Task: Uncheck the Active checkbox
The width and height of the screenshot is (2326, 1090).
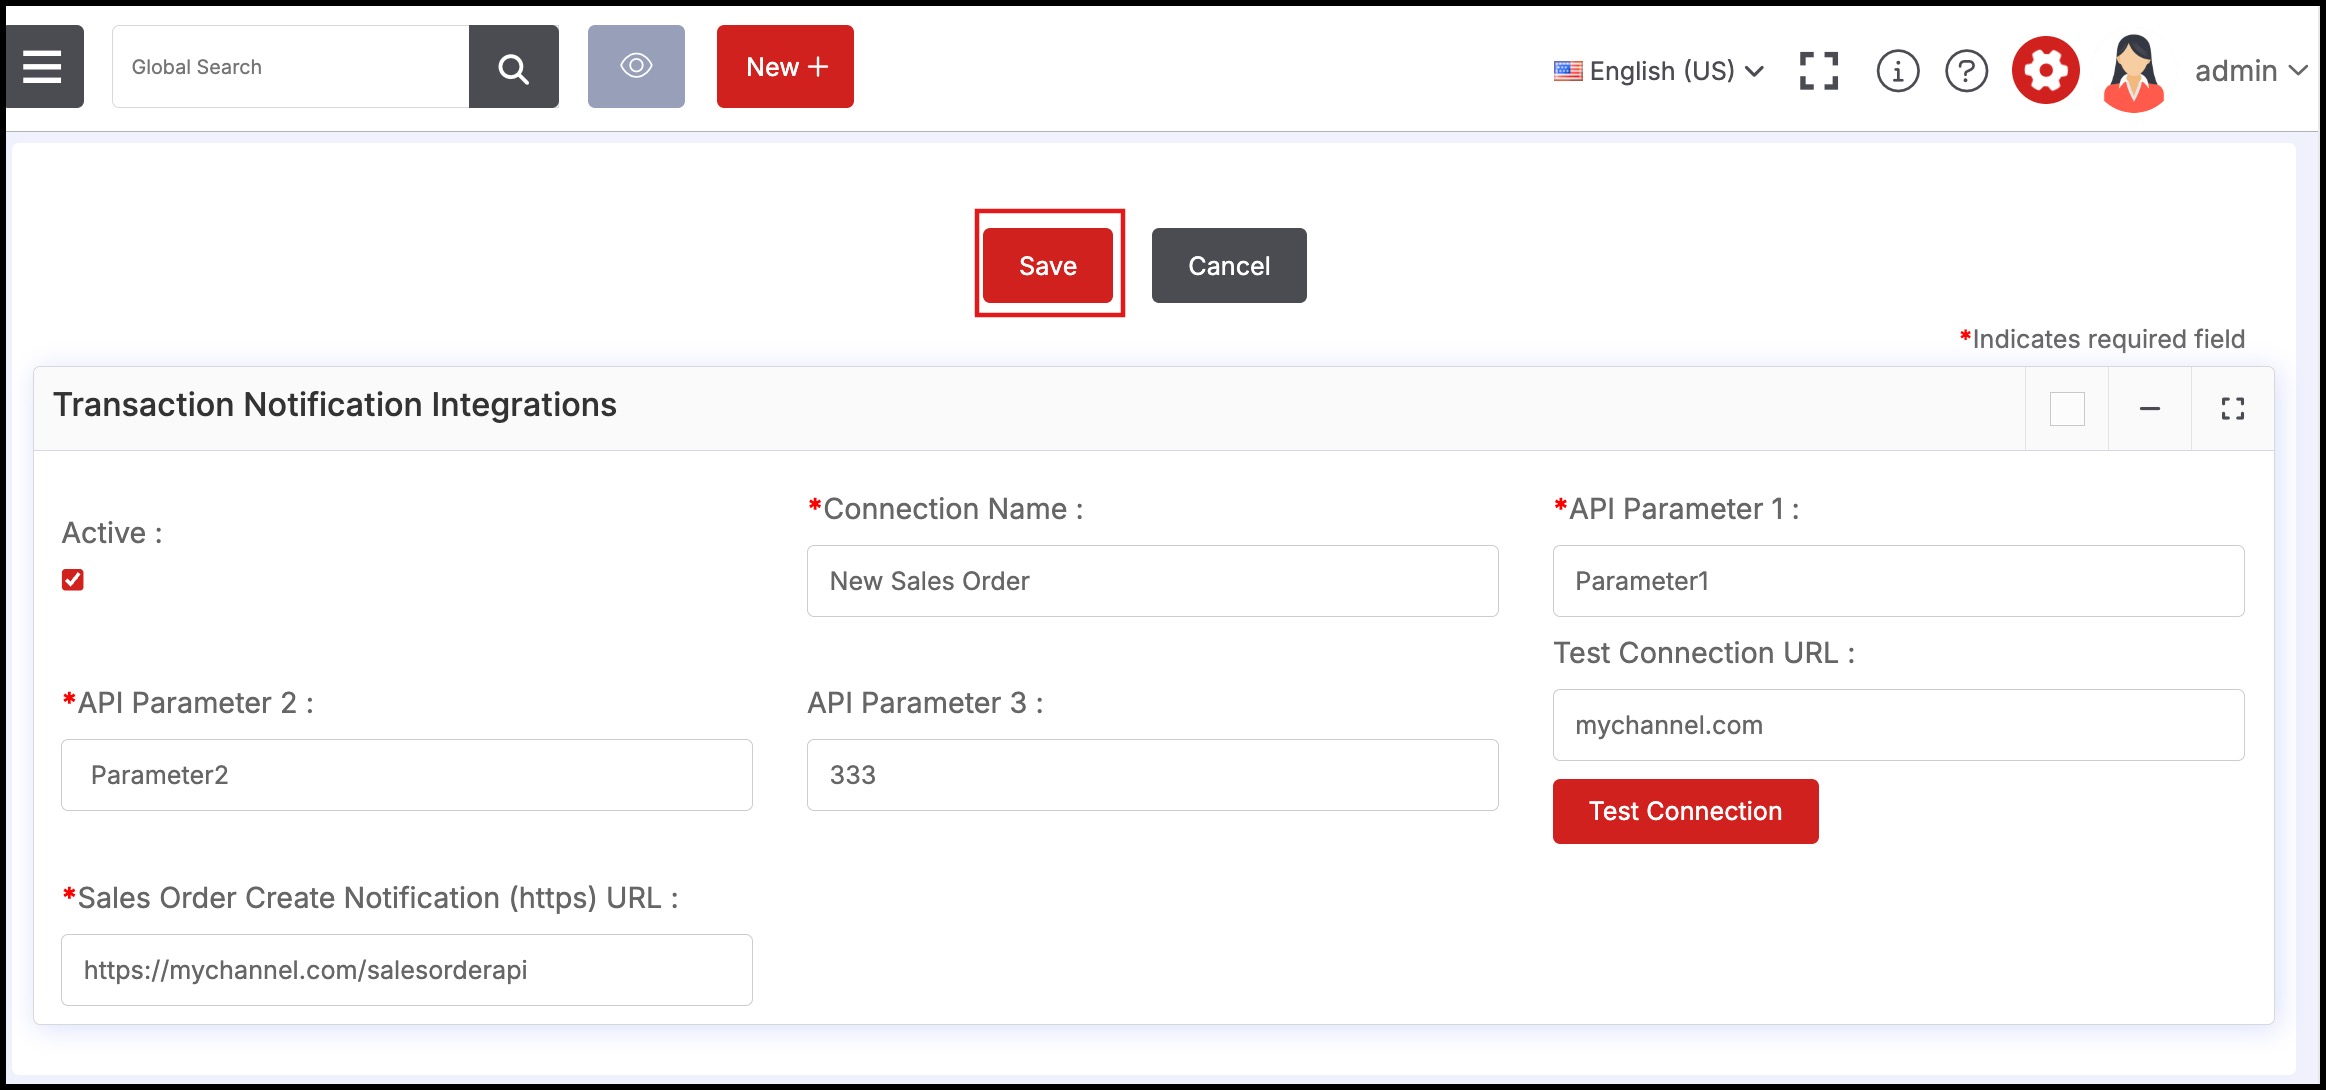Action: [x=73, y=580]
